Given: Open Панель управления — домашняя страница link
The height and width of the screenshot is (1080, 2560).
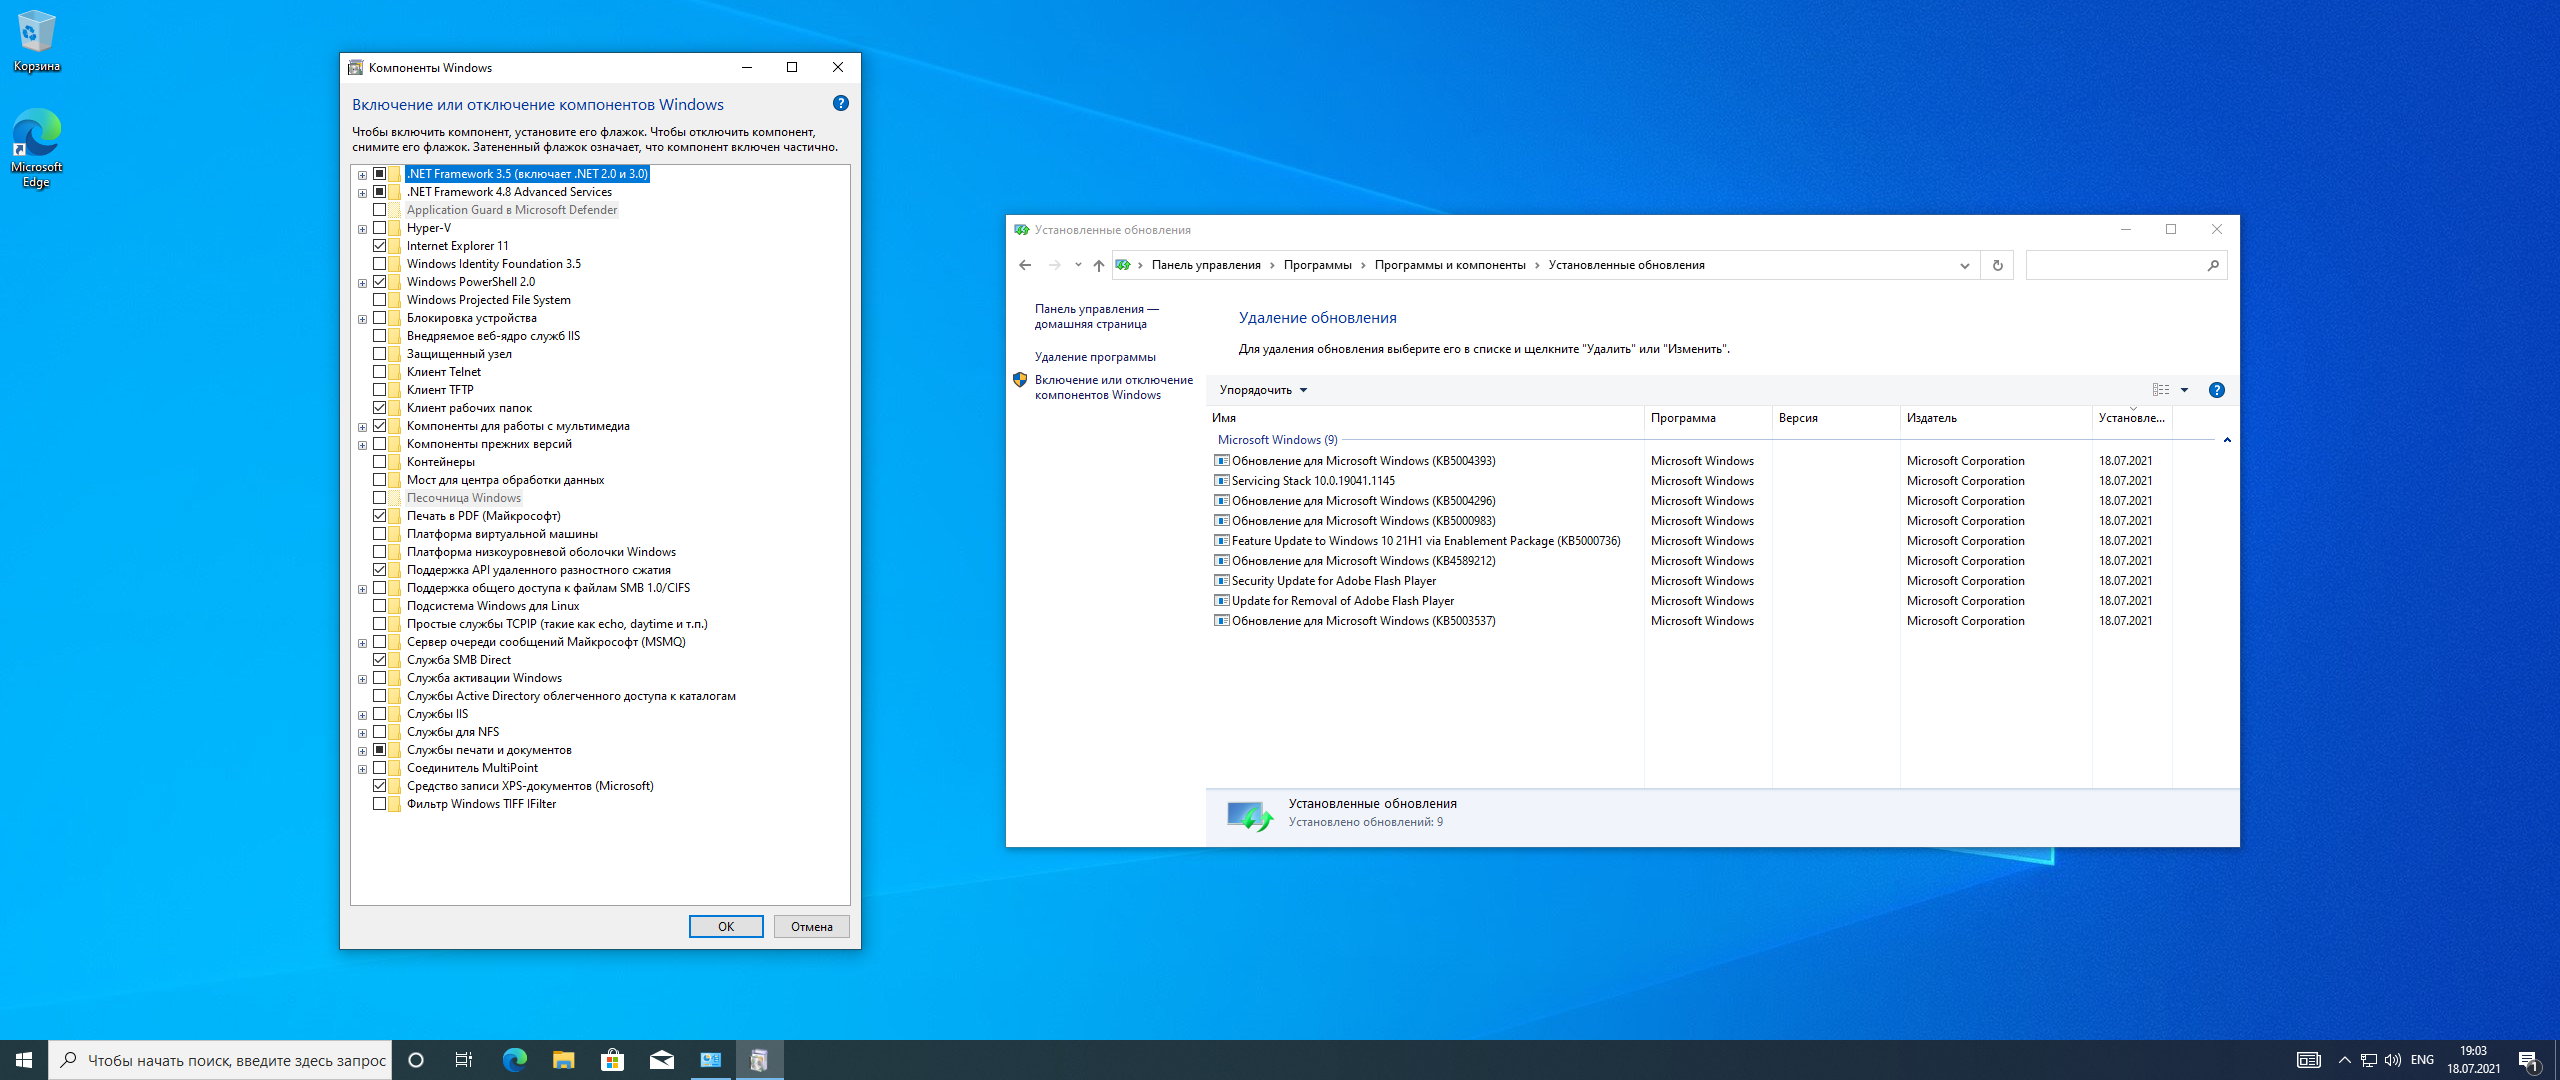Looking at the screenshot, I should [1096, 317].
